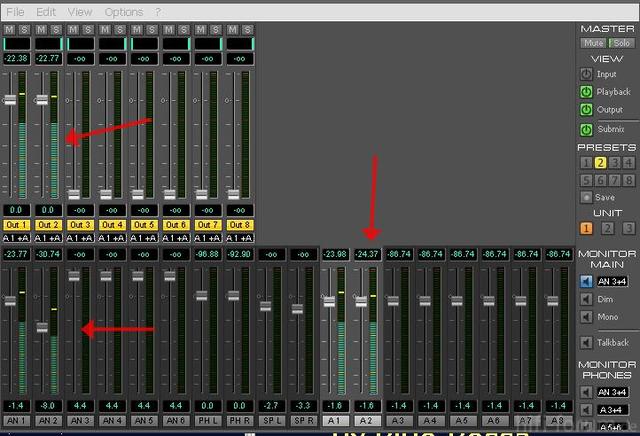
Task: Select the AN 2 output channel label
Action: (x=48, y=420)
